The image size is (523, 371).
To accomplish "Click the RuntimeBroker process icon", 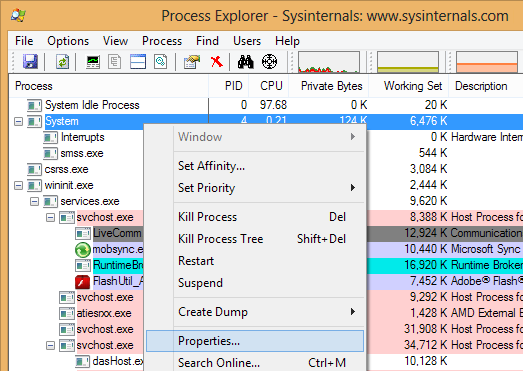I will 83,266.
